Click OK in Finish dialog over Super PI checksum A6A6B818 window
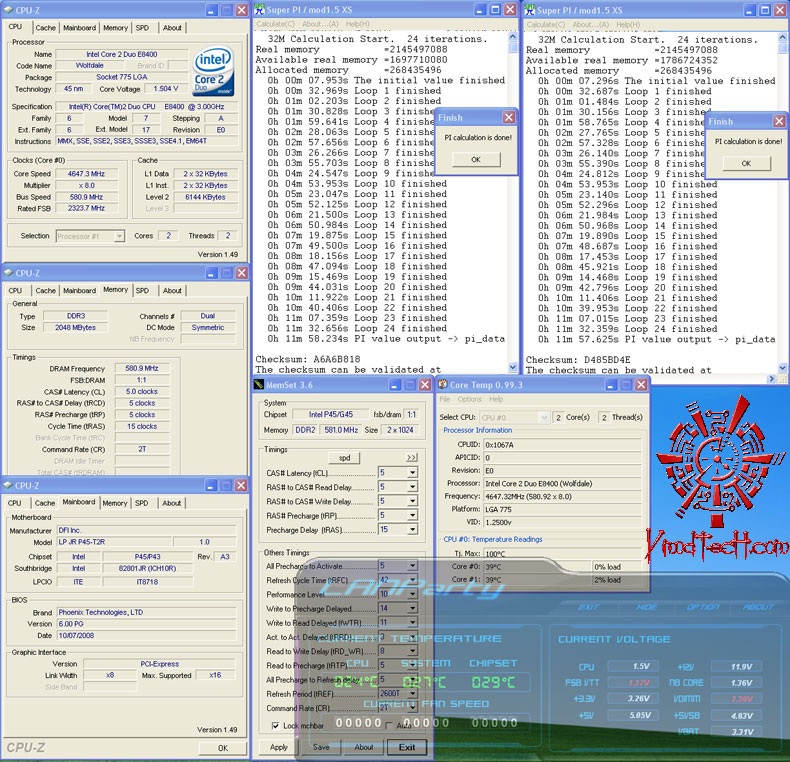 pyautogui.click(x=476, y=159)
